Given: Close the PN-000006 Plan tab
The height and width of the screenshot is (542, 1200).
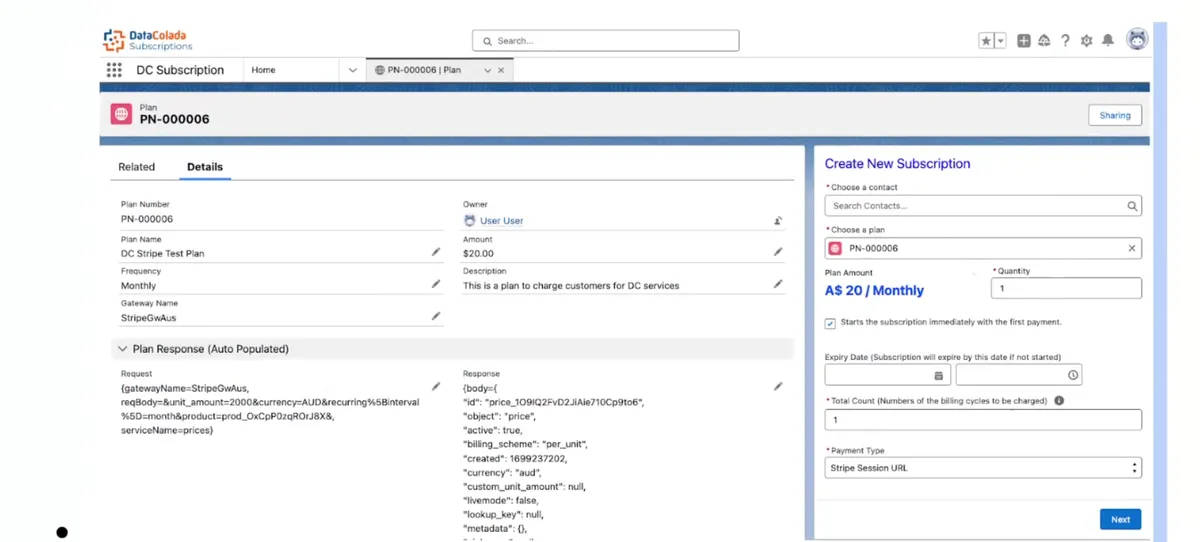Looking at the screenshot, I should (502, 70).
